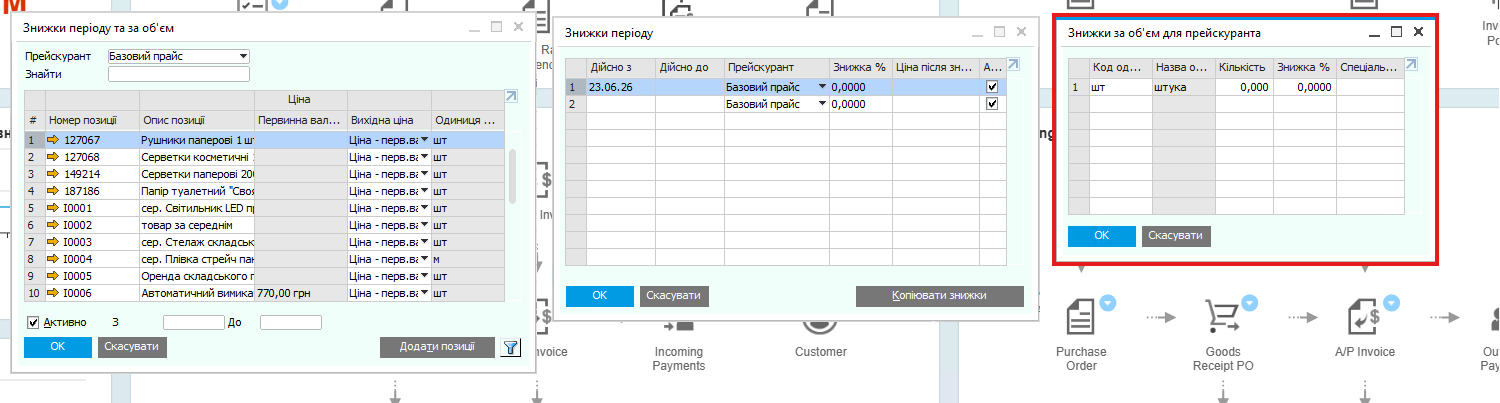The image size is (1500, 403).
Task: Open link arrow for item 127068
Action: click(53, 157)
